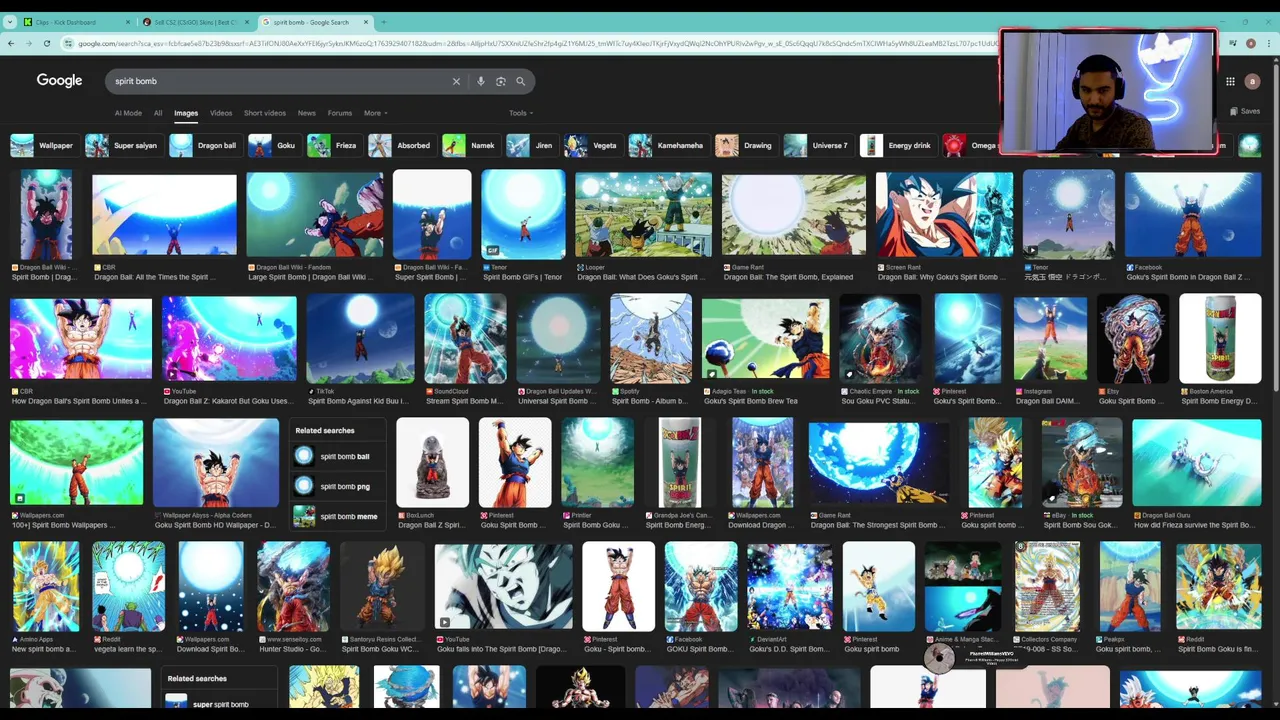The image size is (1280, 720).
Task: Start voice search with microphone icon
Action: [481, 81]
